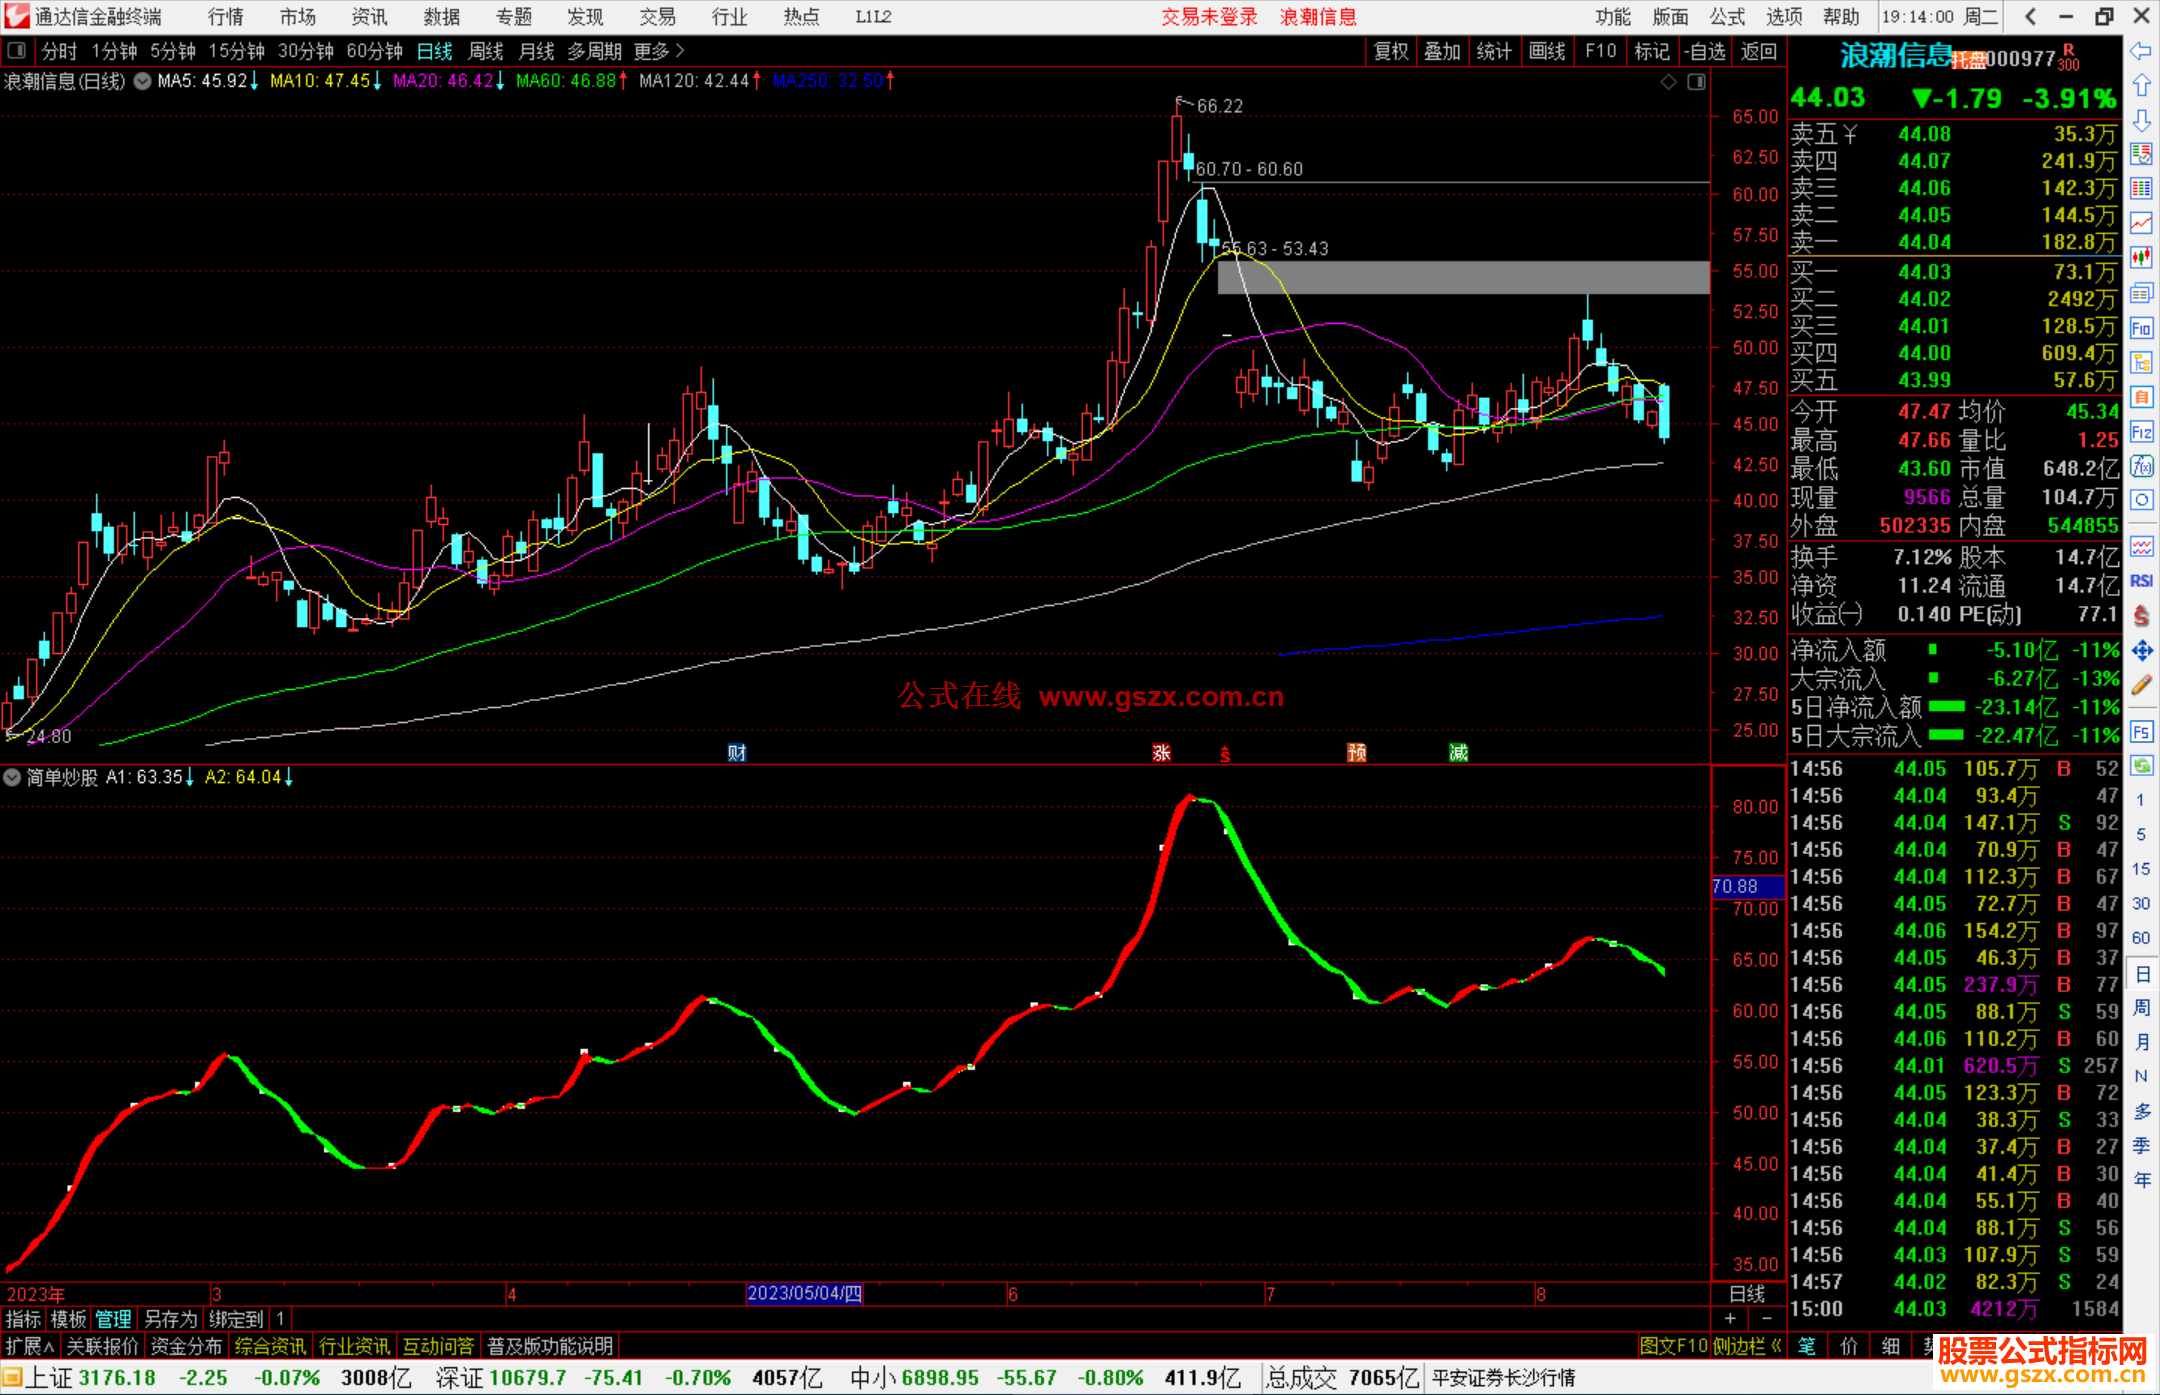Select the 季 quarterly period in sidebar
The height and width of the screenshot is (1395, 2160).
2141,1145
